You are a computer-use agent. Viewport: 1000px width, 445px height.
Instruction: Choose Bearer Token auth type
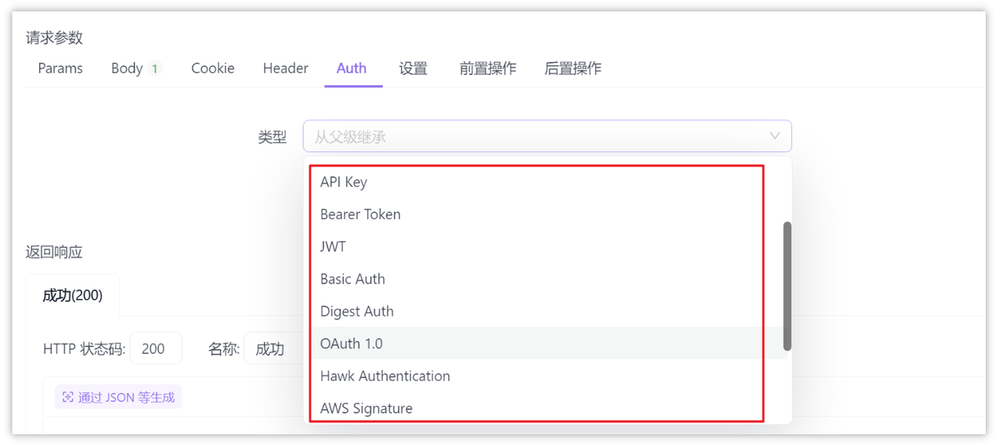(x=360, y=214)
